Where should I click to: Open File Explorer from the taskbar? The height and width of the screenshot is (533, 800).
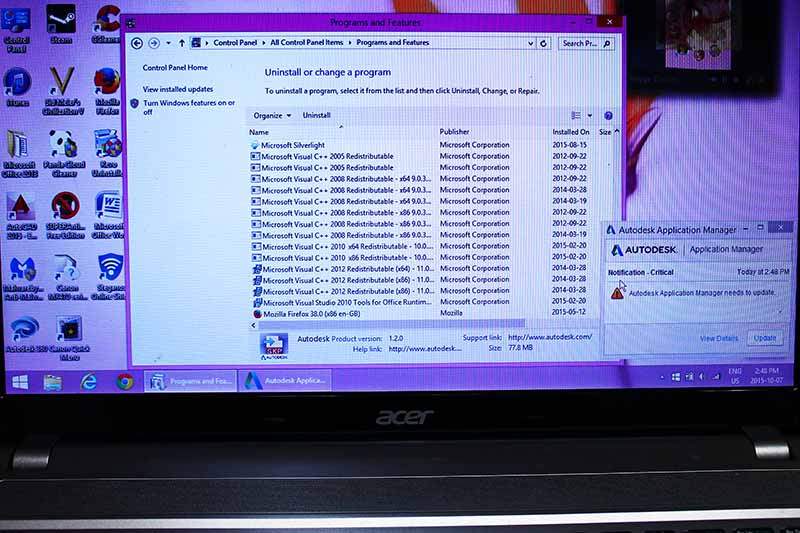[x=53, y=382]
